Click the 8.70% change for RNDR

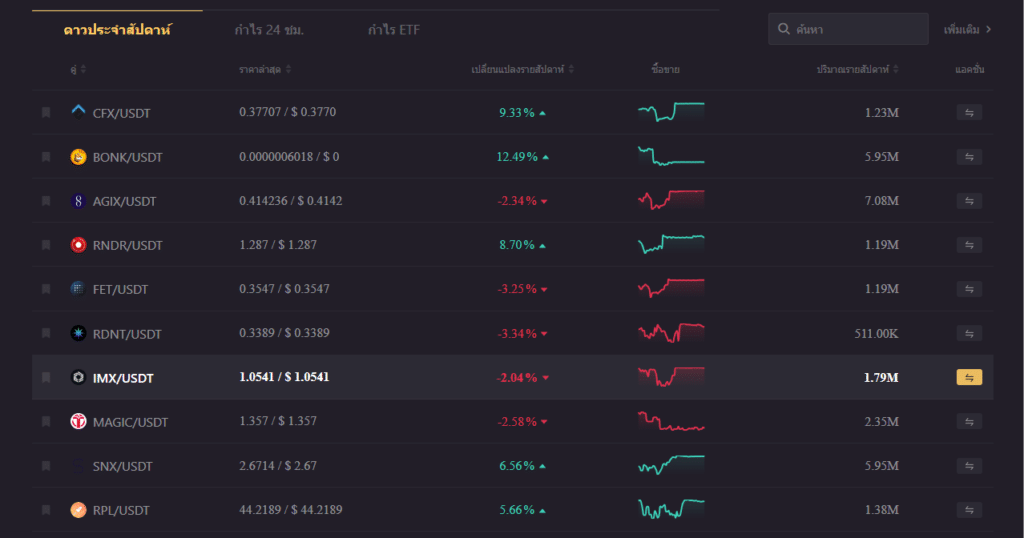coord(517,245)
